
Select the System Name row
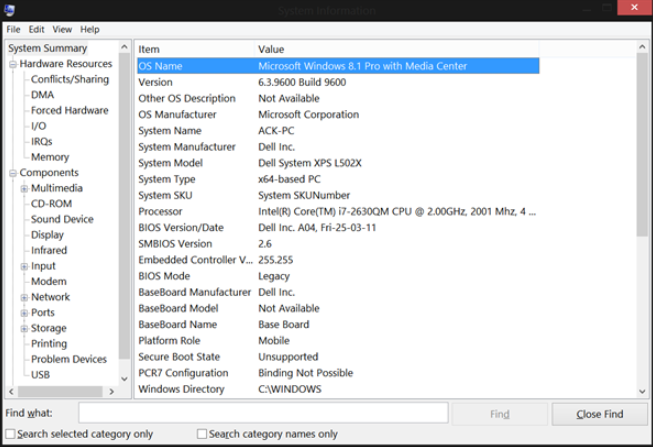point(338,131)
